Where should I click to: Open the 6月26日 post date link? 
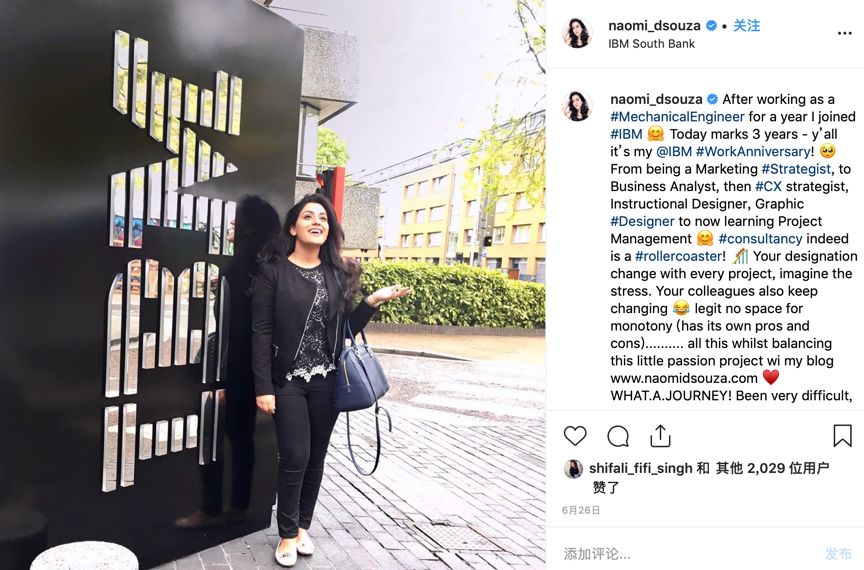pyautogui.click(x=581, y=510)
